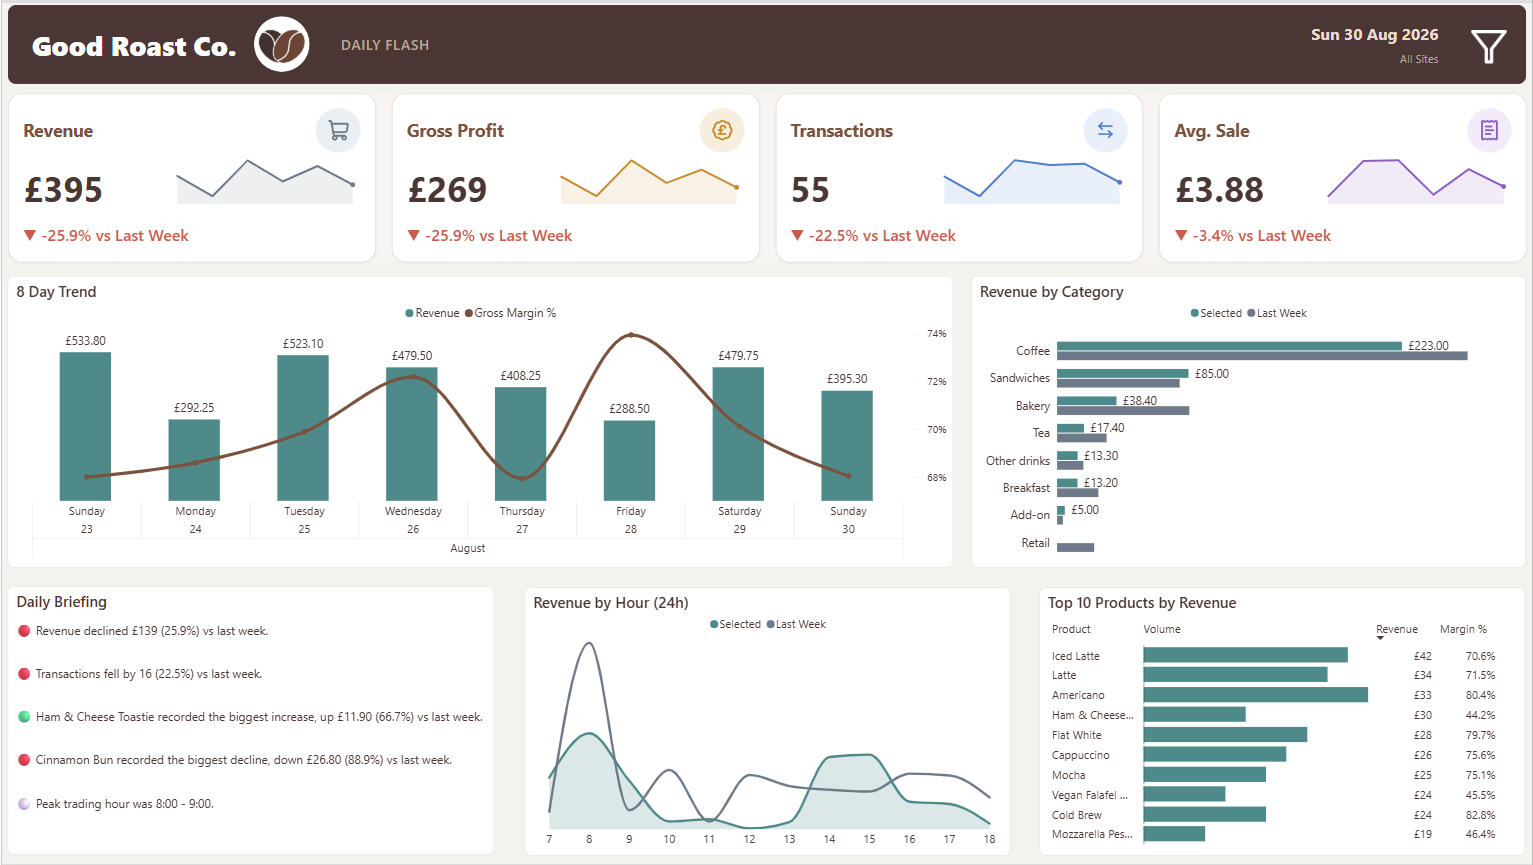Click the red dot beside 'Transactions fell by 16'
Screen dimensions: 1533x865
(x=24, y=674)
